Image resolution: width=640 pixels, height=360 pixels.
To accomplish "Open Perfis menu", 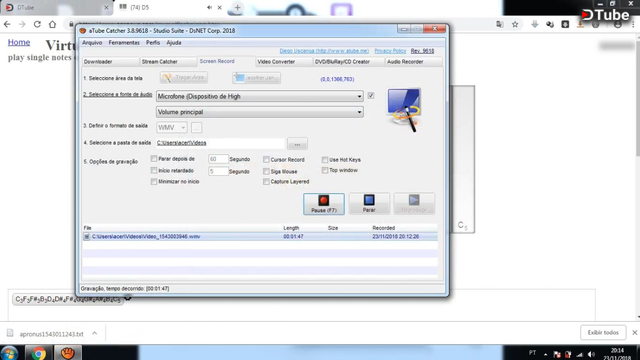I will click(153, 42).
